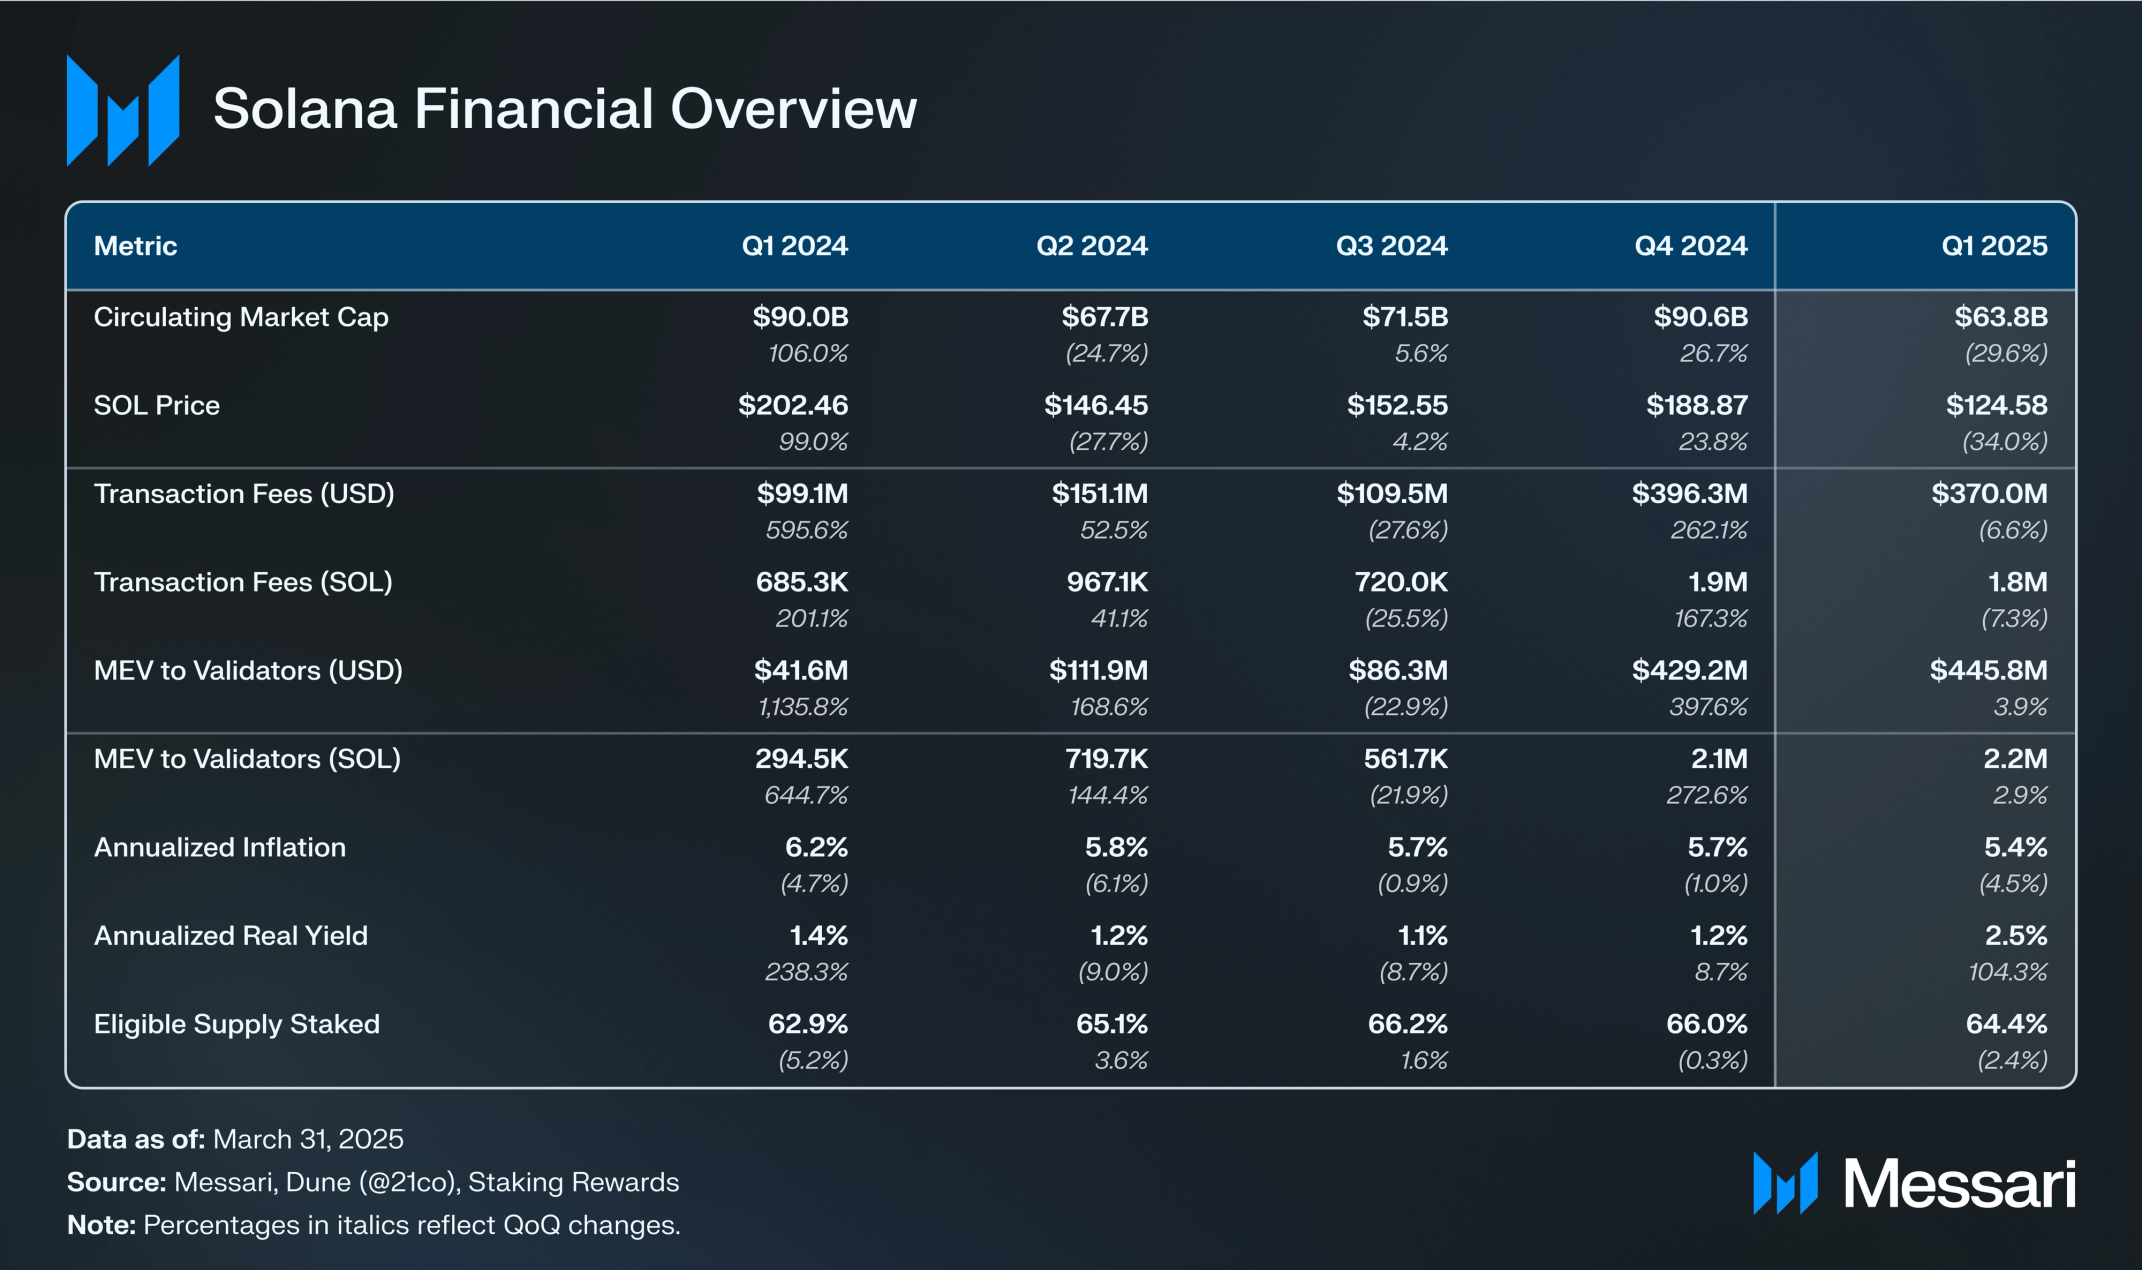Click the Data as of March 31, 2025 text
2142x1270 pixels.
point(235,1139)
